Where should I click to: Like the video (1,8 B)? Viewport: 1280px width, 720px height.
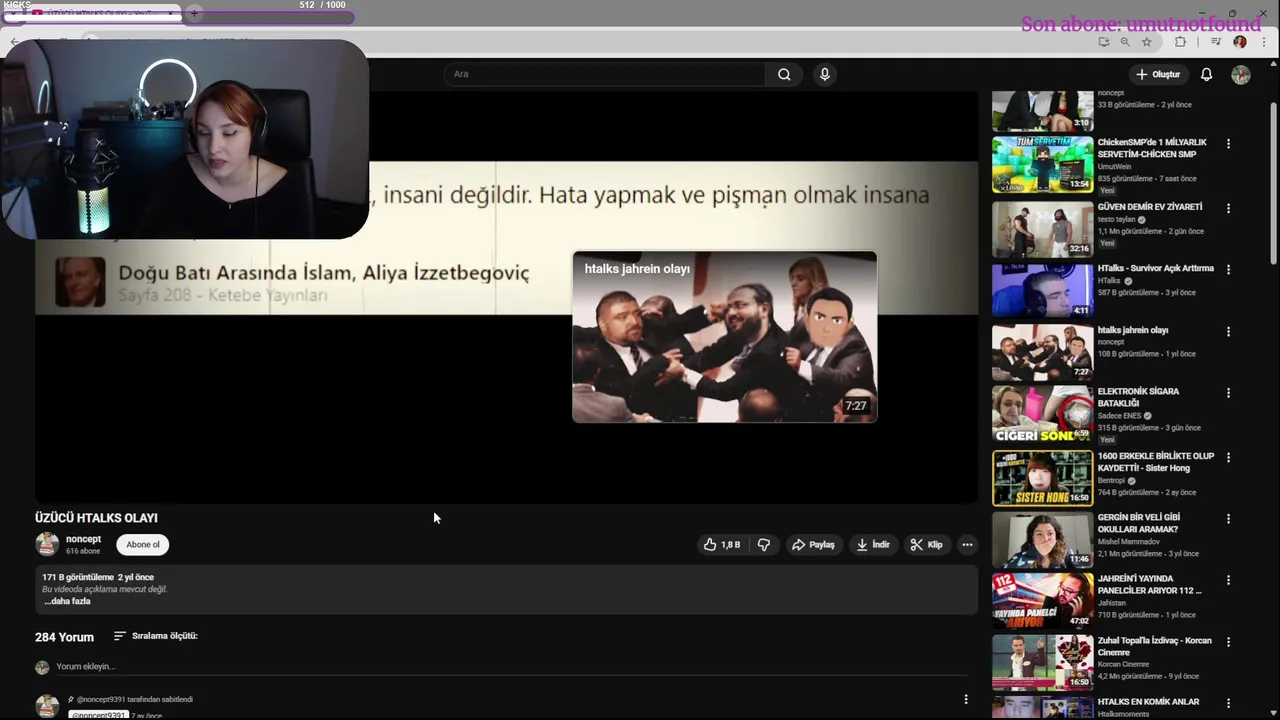[722, 545]
